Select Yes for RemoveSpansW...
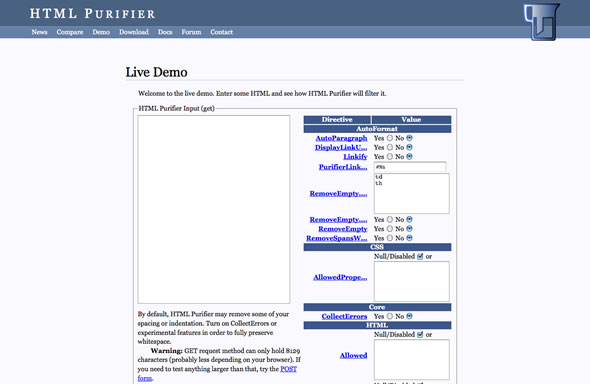Viewport: 590px width, 384px height. [x=390, y=238]
